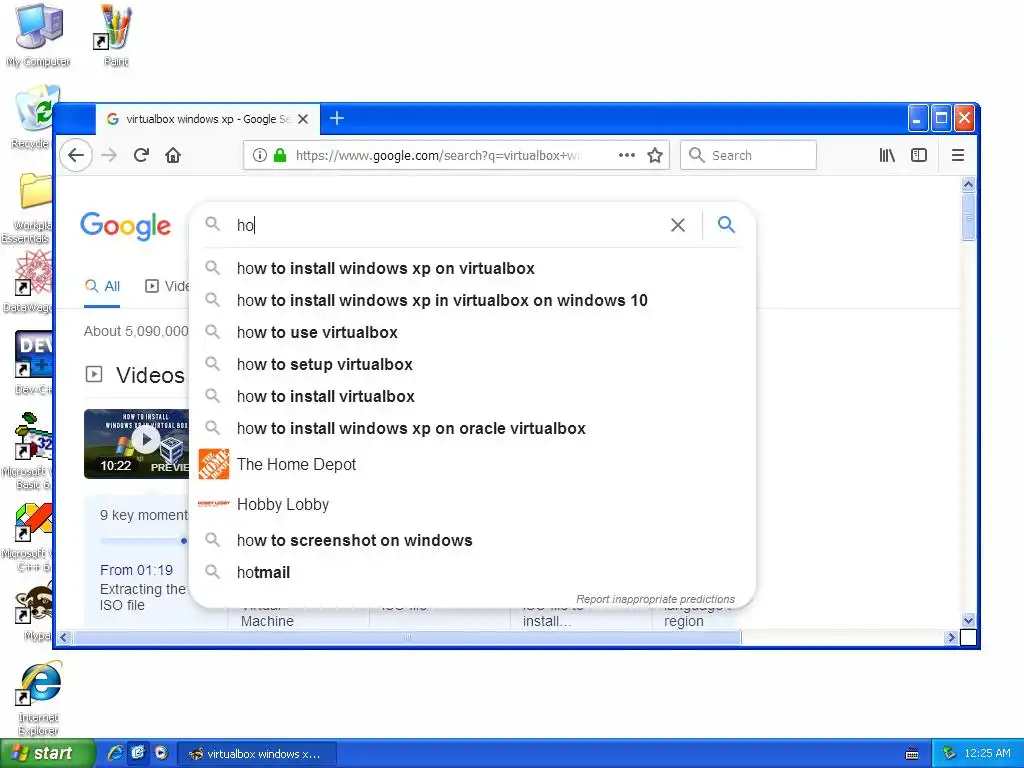Screen dimensions: 1024x768
Task: Open My Computer desktop icon
Action: pos(38,36)
